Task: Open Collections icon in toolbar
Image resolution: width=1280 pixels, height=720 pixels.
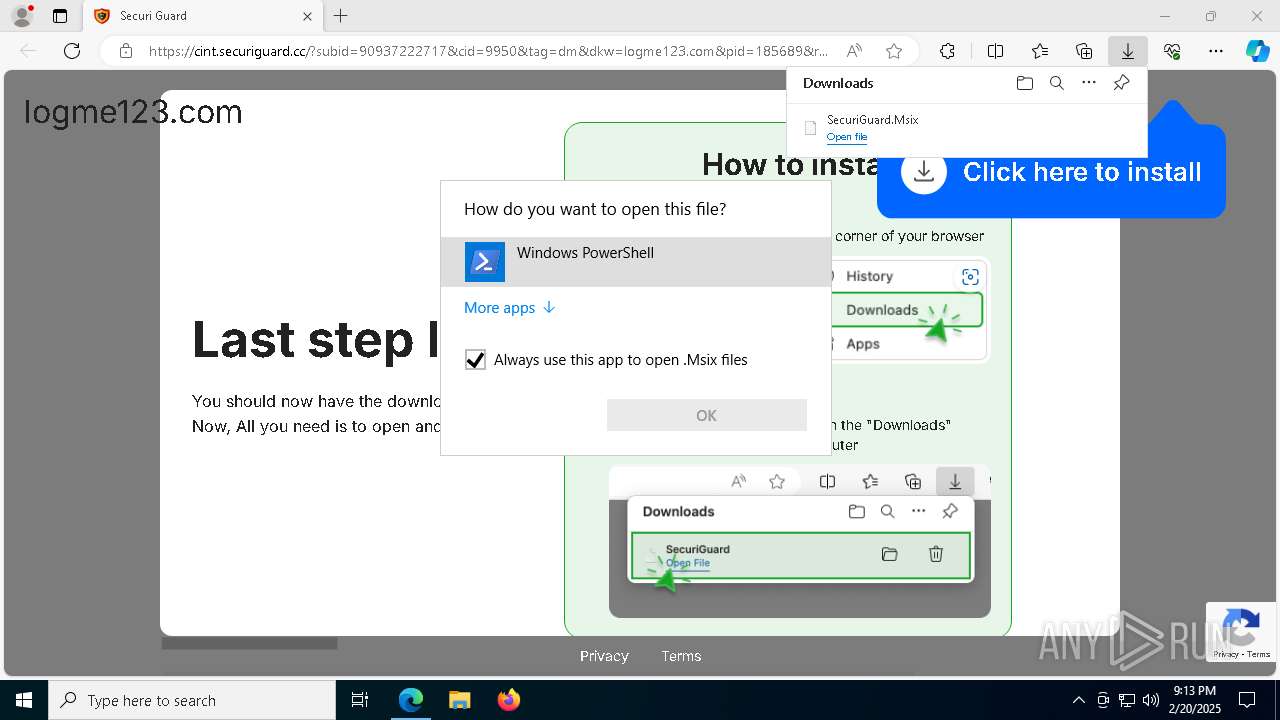Action: coord(1084,51)
